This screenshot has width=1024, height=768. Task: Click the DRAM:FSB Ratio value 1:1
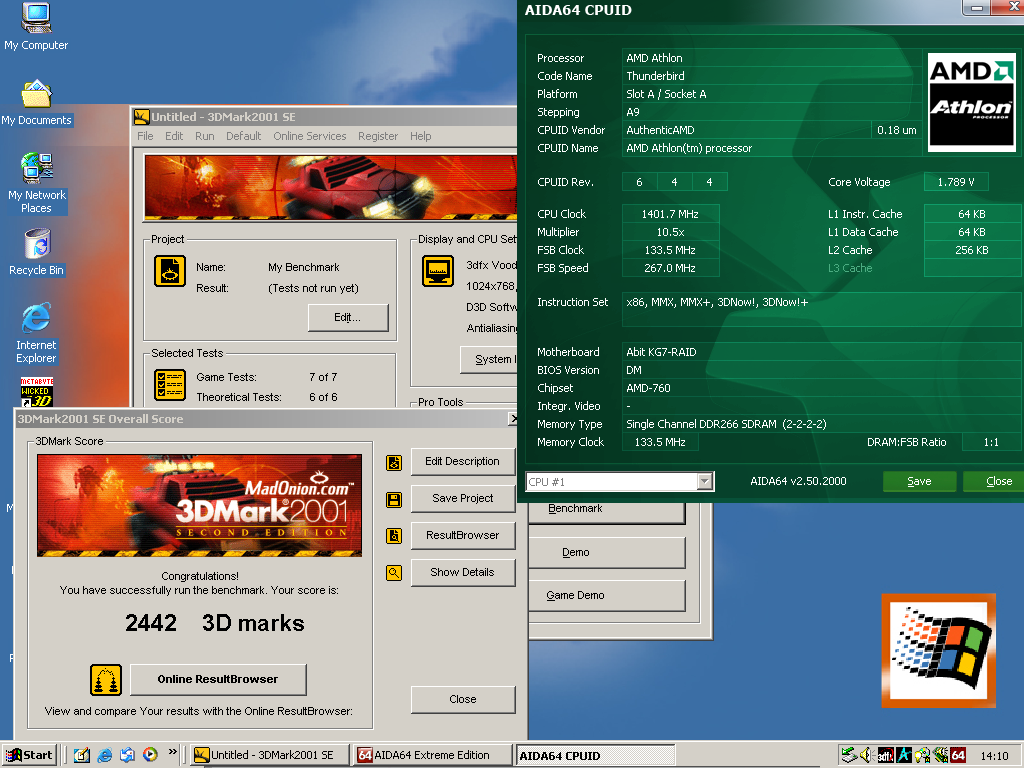[x=991, y=442]
